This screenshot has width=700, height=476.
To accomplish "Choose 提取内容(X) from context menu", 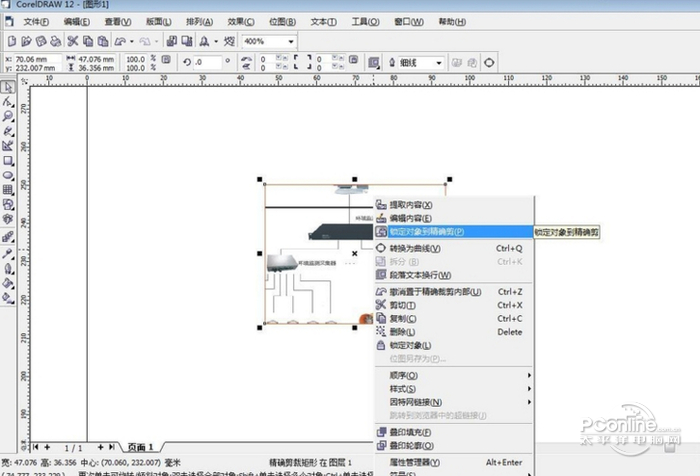I will pos(410,204).
